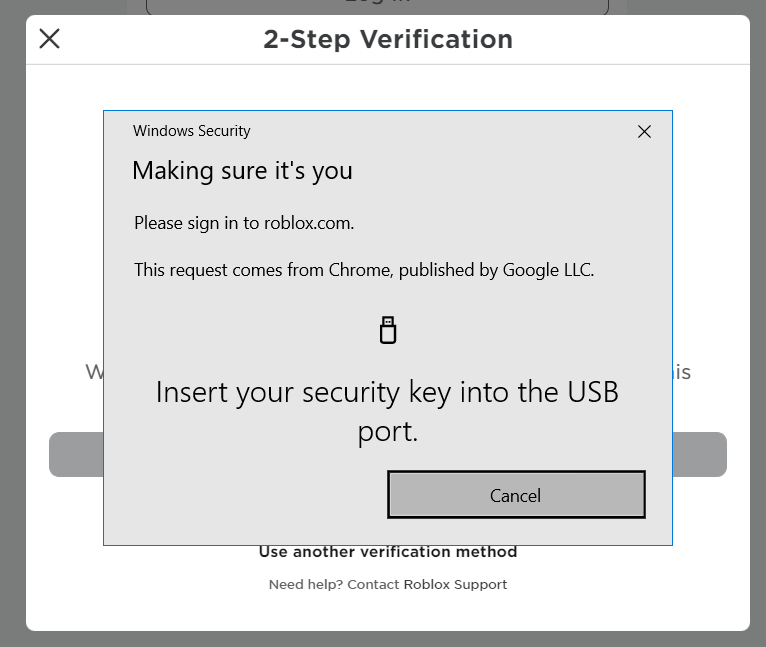The image size is (766, 647).
Task: Click gray verify button left of dialog
Action: click(76, 454)
